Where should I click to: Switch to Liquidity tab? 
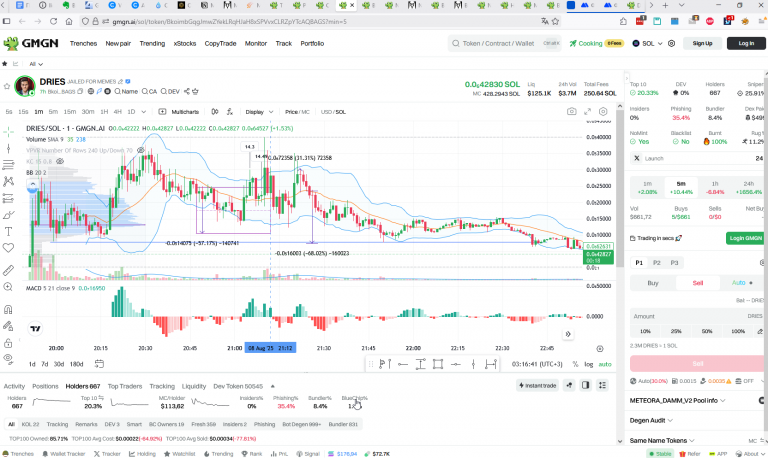pyautogui.click(x=194, y=386)
